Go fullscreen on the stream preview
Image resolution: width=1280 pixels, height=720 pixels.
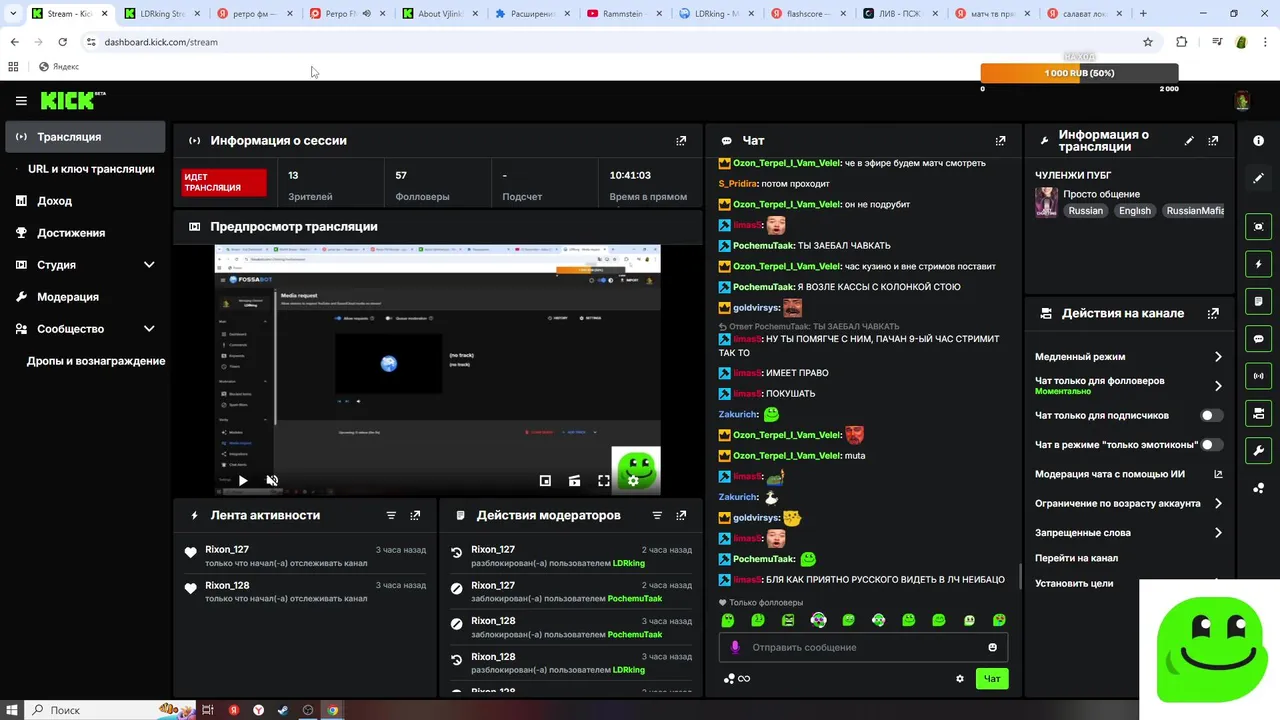[x=604, y=481]
